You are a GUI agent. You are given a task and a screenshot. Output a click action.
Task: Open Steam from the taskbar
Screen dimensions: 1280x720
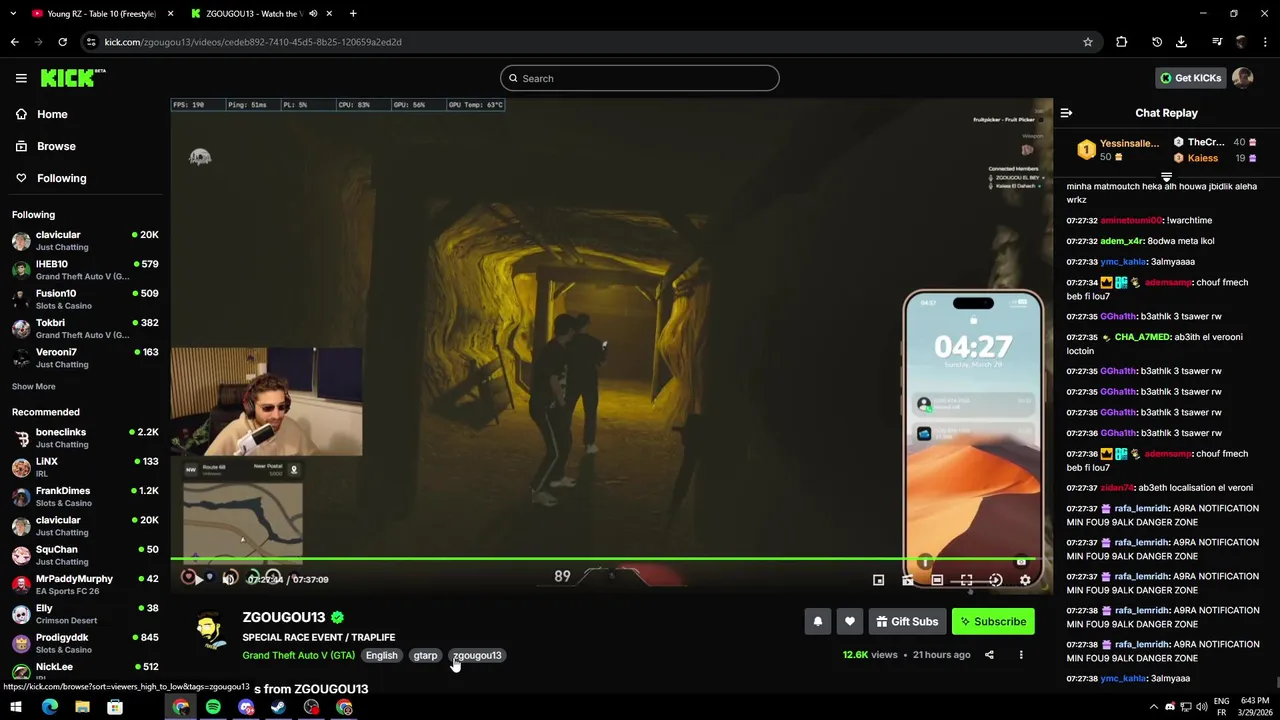[279, 707]
